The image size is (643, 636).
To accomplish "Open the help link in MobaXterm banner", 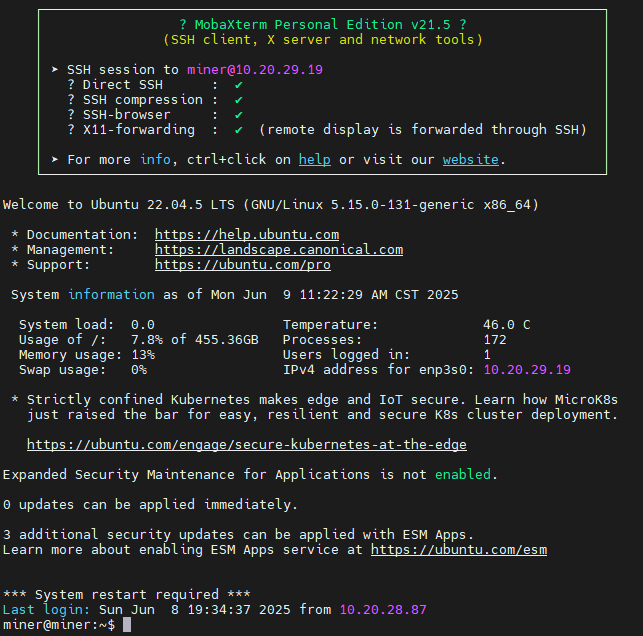I will coord(315,160).
